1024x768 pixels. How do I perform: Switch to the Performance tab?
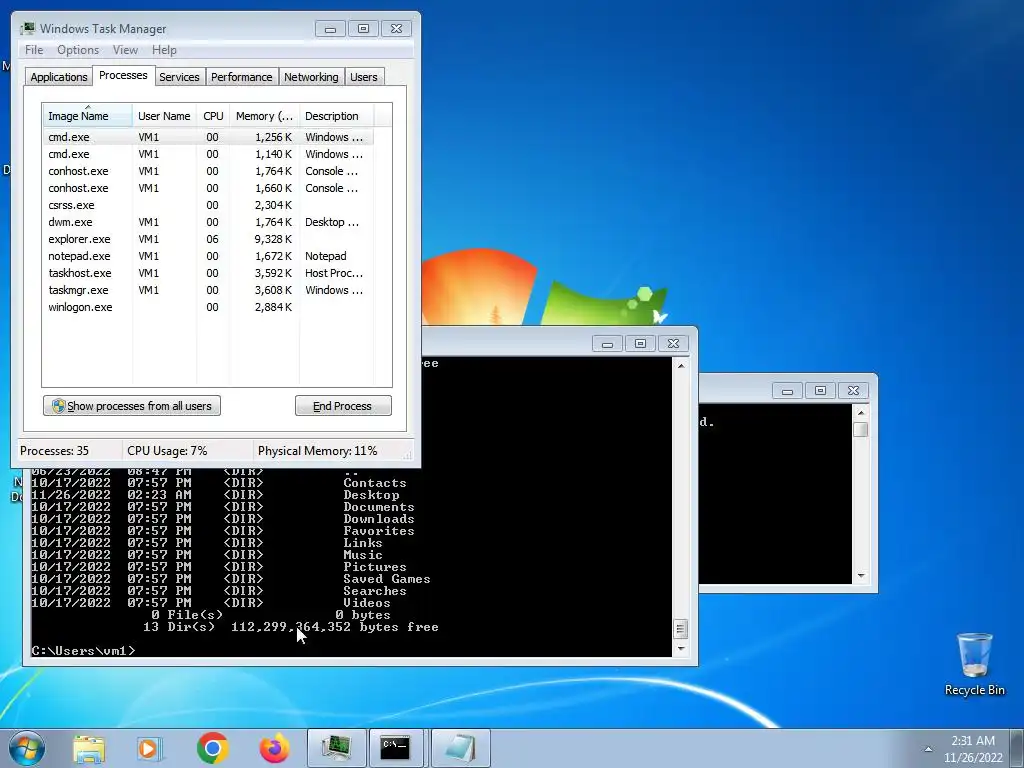point(242,77)
